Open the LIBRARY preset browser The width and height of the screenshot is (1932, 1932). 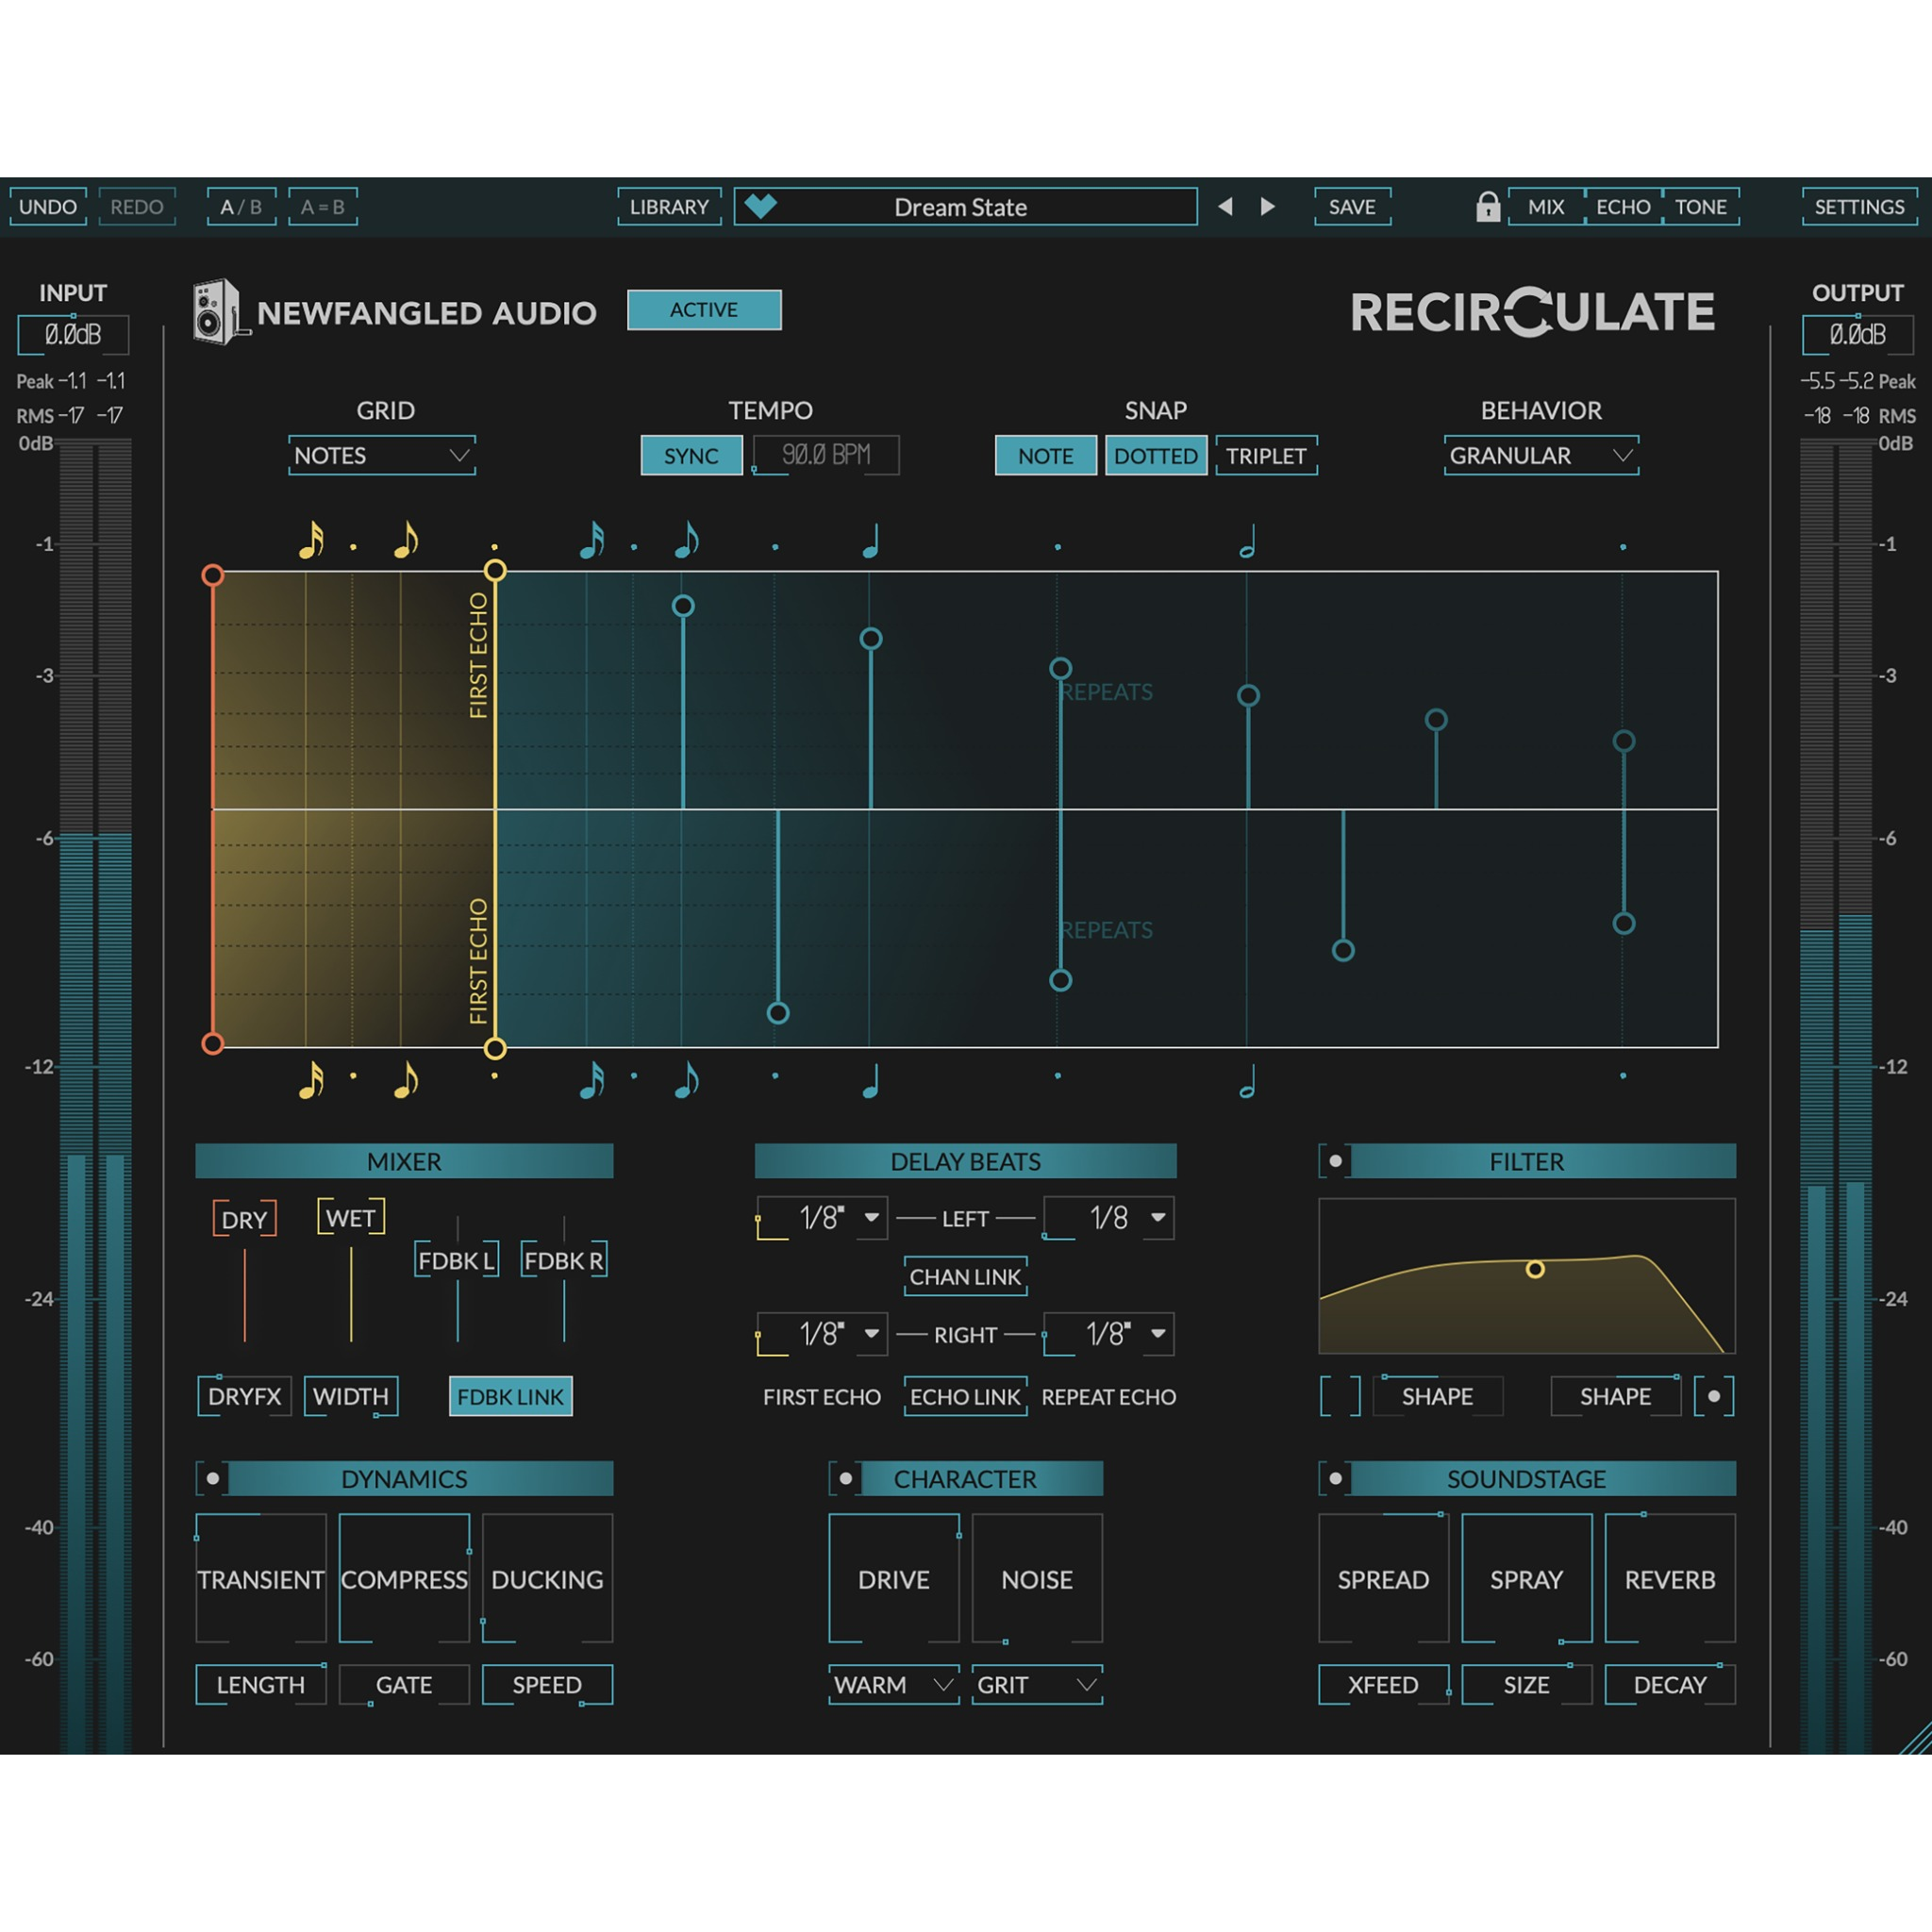[669, 207]
